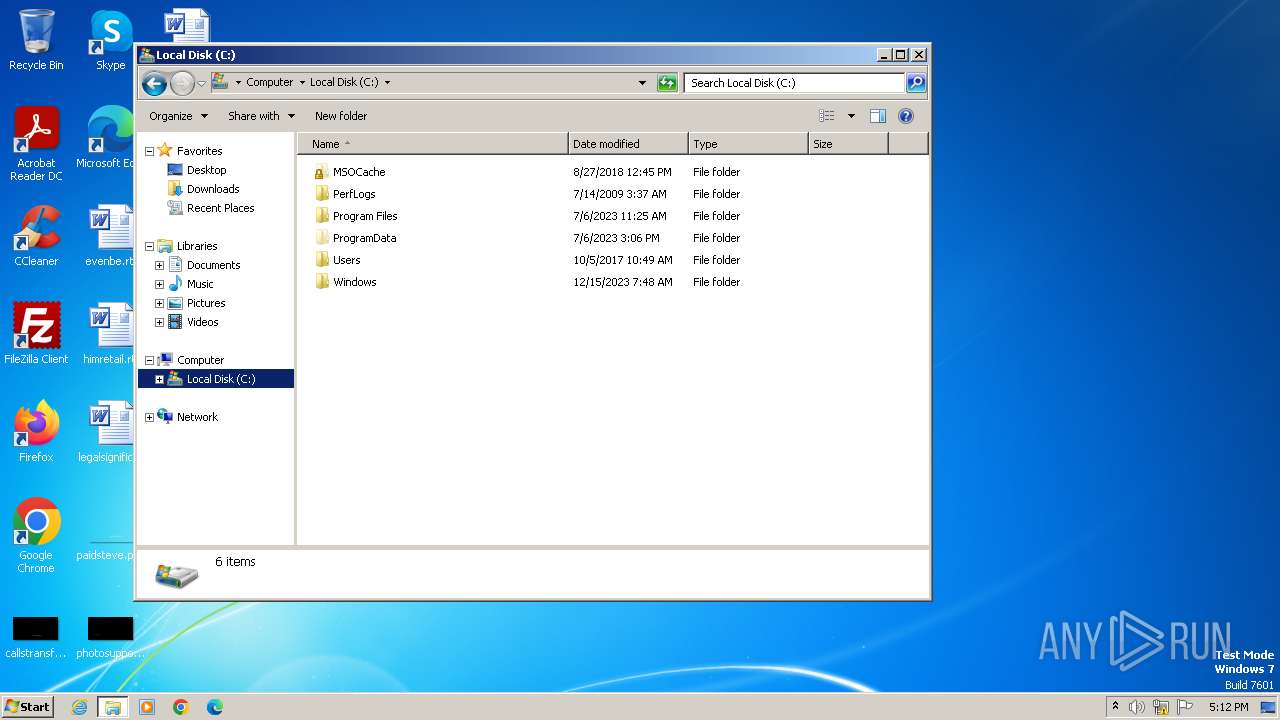Click Windows Media Player taskbar icon

(x=147, y=707)
